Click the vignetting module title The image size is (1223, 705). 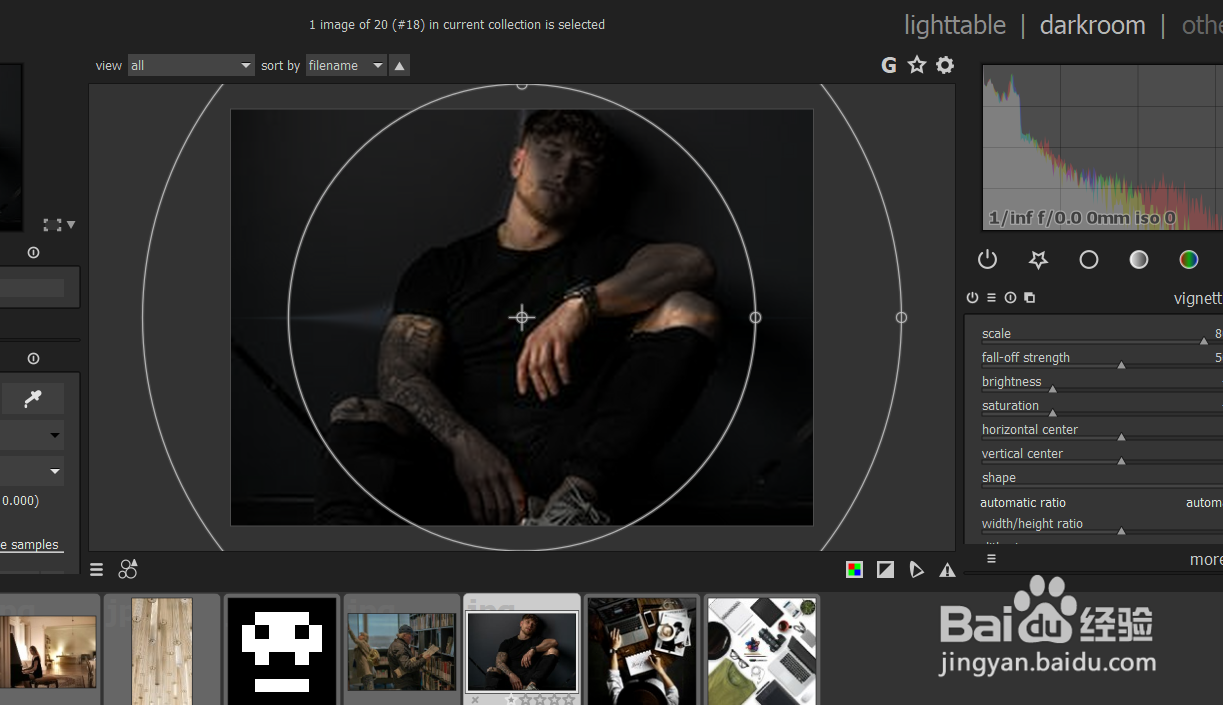pos(1198,298)
